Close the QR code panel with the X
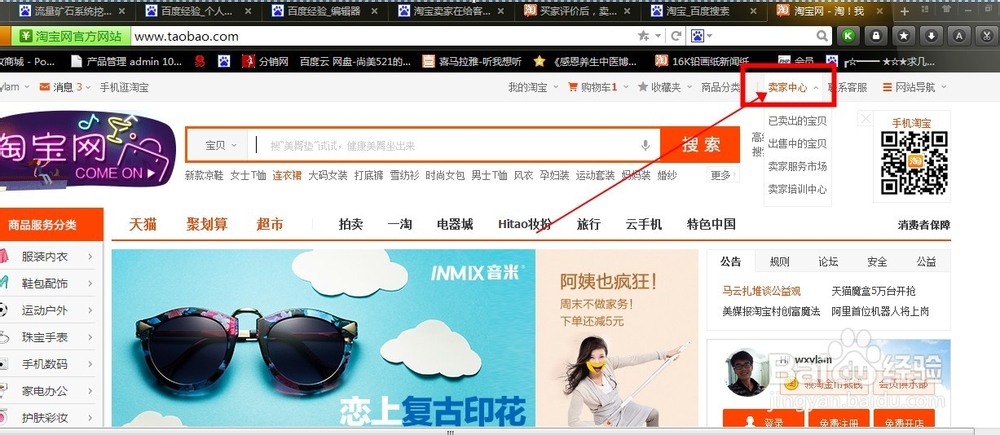This screenshot has height=435, width=1000. (x=865, y=119)
